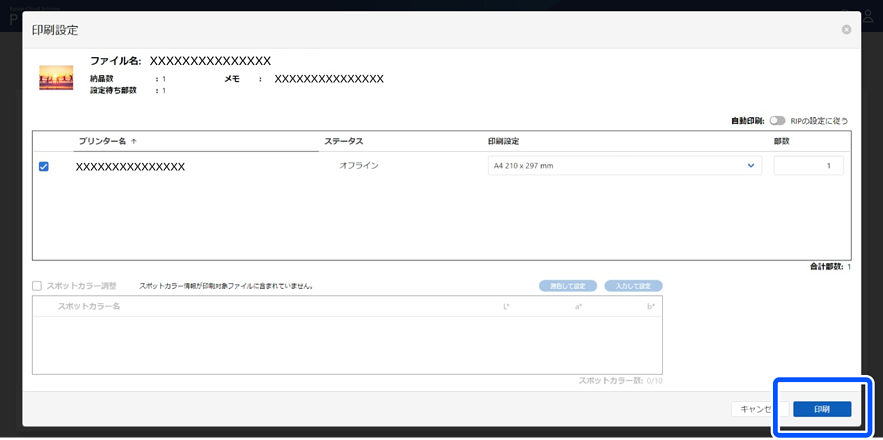The width and height of the screenshot is (883, 440).
Task: Click the user account icon behind the dialog
Action: click(868, 15)
